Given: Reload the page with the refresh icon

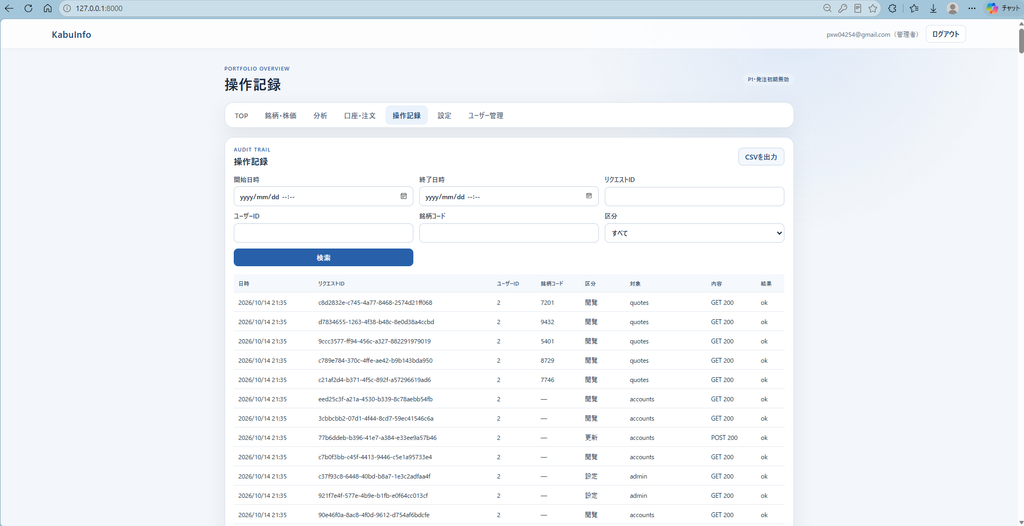Looking at the screenshot, I should (x=28, y=8).
